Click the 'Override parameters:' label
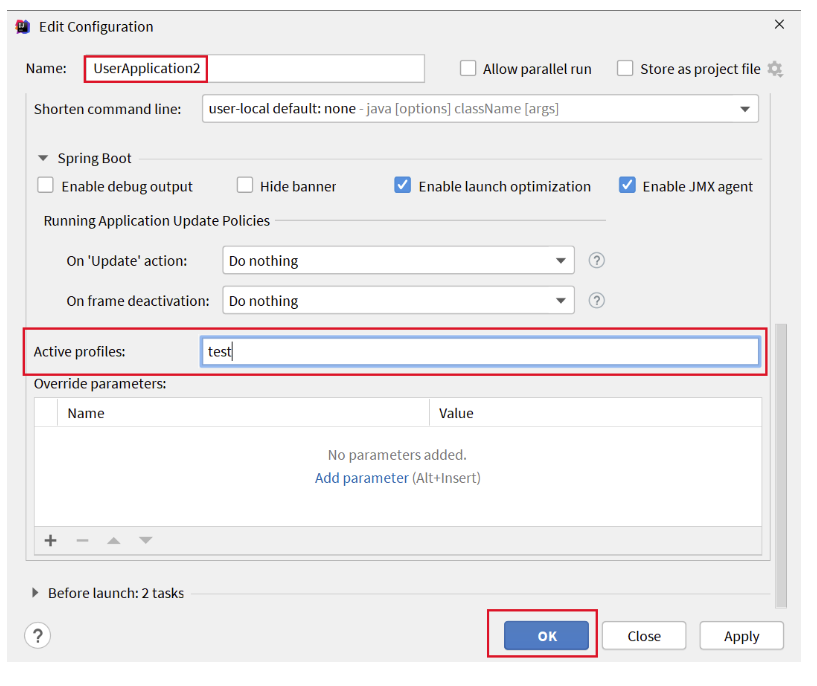 pyautogui.click(x=100, y=384)
